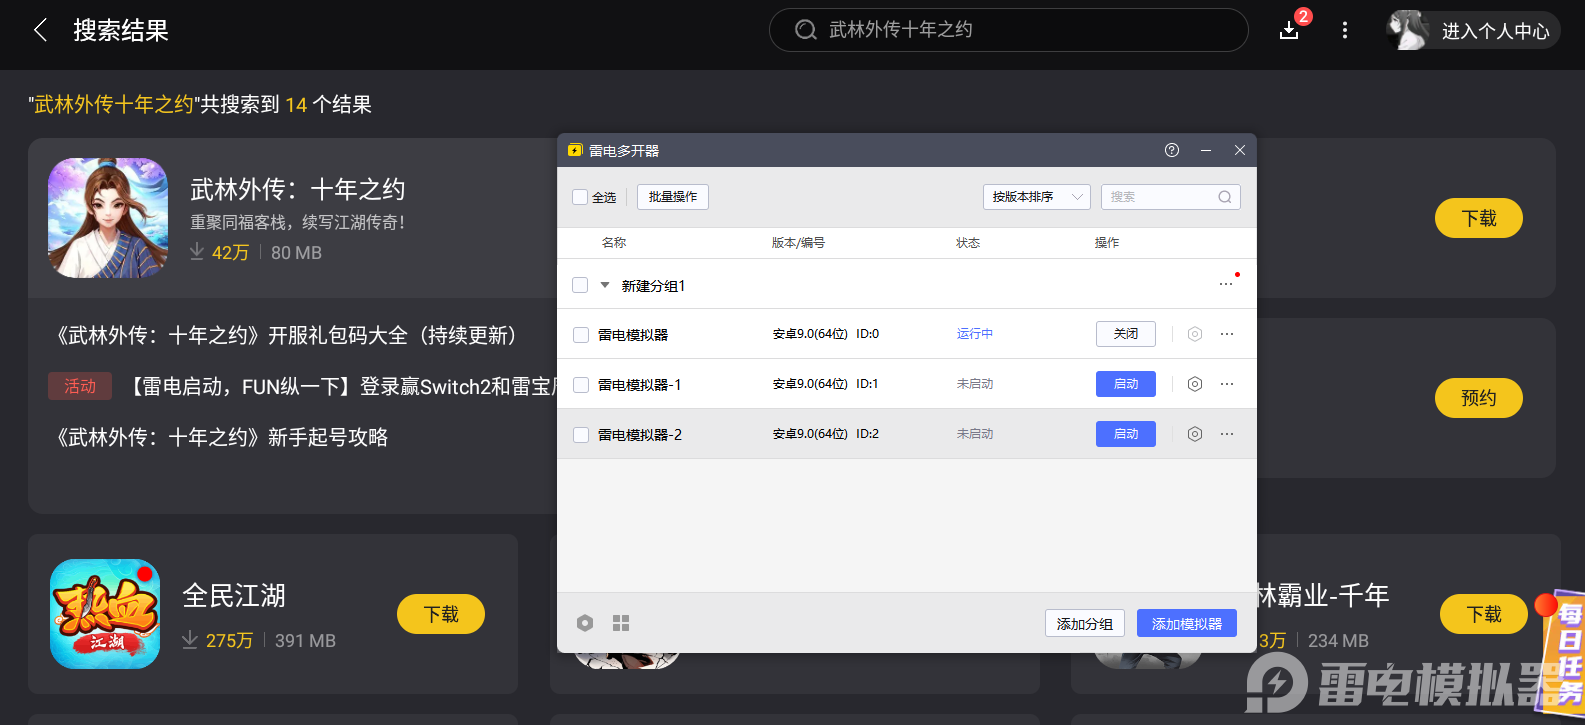Open 开服礼包码大全 article link
The height and width of the screenshot is (725, 1585).
286,335
